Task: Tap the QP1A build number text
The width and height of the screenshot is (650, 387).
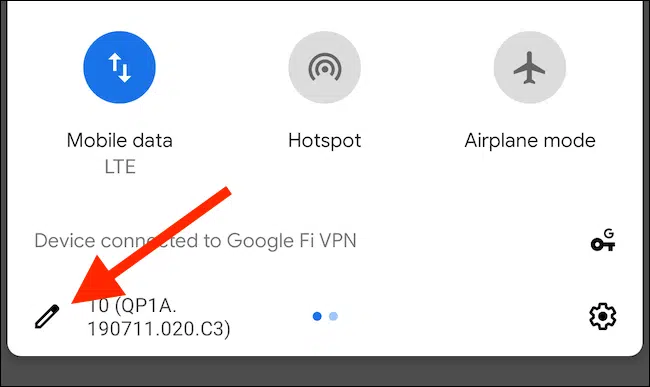Action: pyautogui.click(x=159, y=317)
